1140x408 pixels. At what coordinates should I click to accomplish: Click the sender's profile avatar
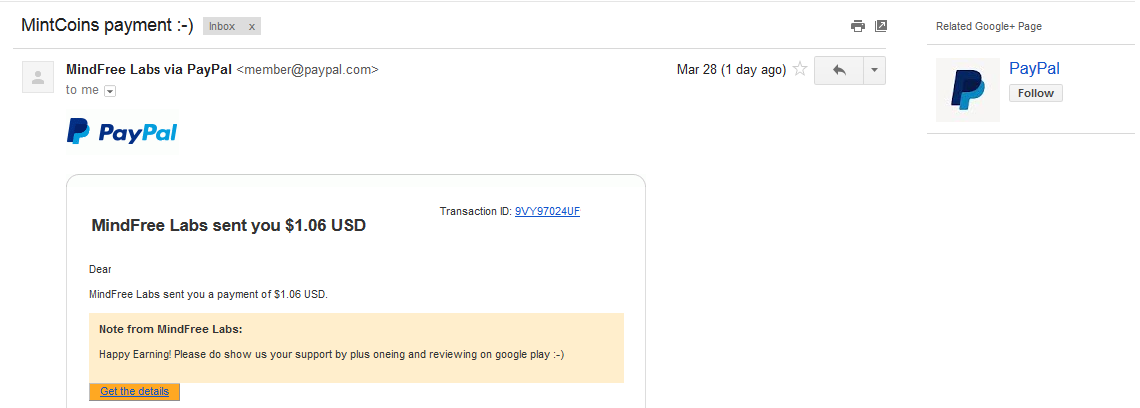38,77
